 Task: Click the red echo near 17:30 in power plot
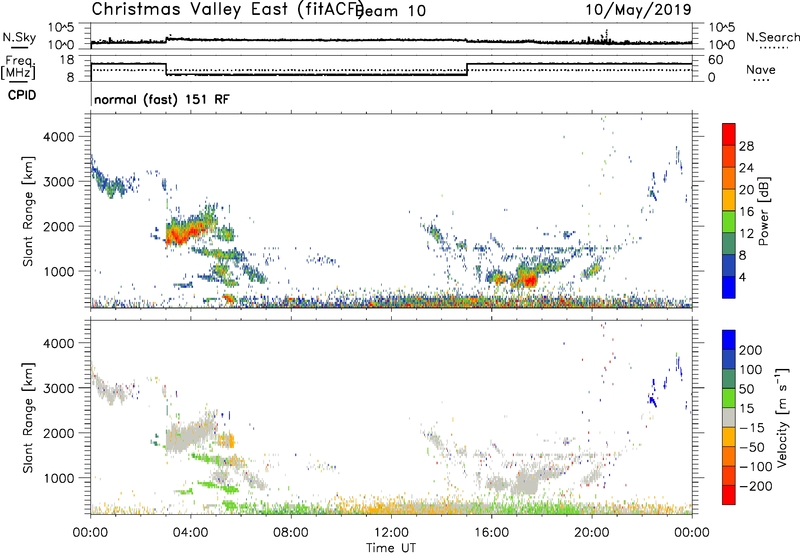(528, 279)
